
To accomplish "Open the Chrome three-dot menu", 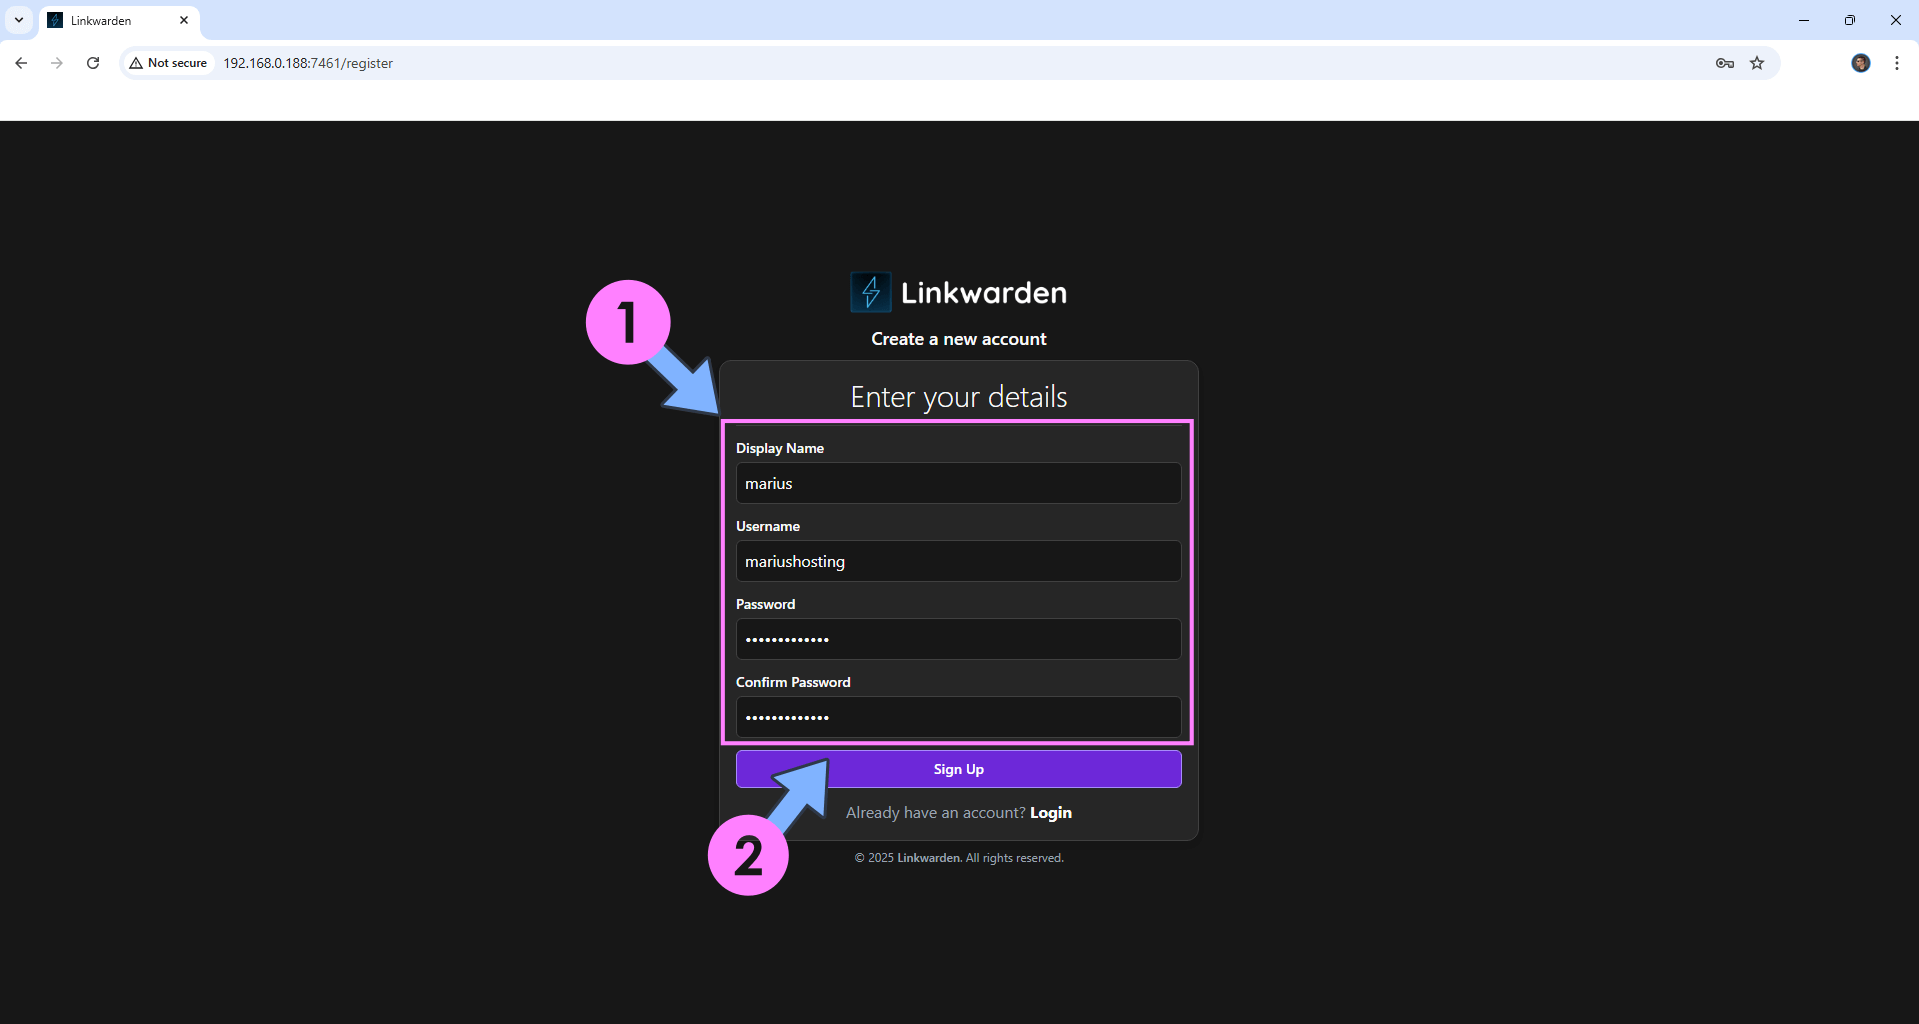I will pos(1896,63).
